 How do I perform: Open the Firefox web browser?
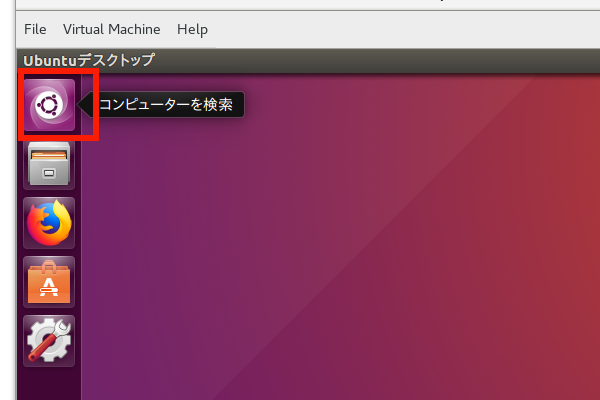click(x=49, y=223)
